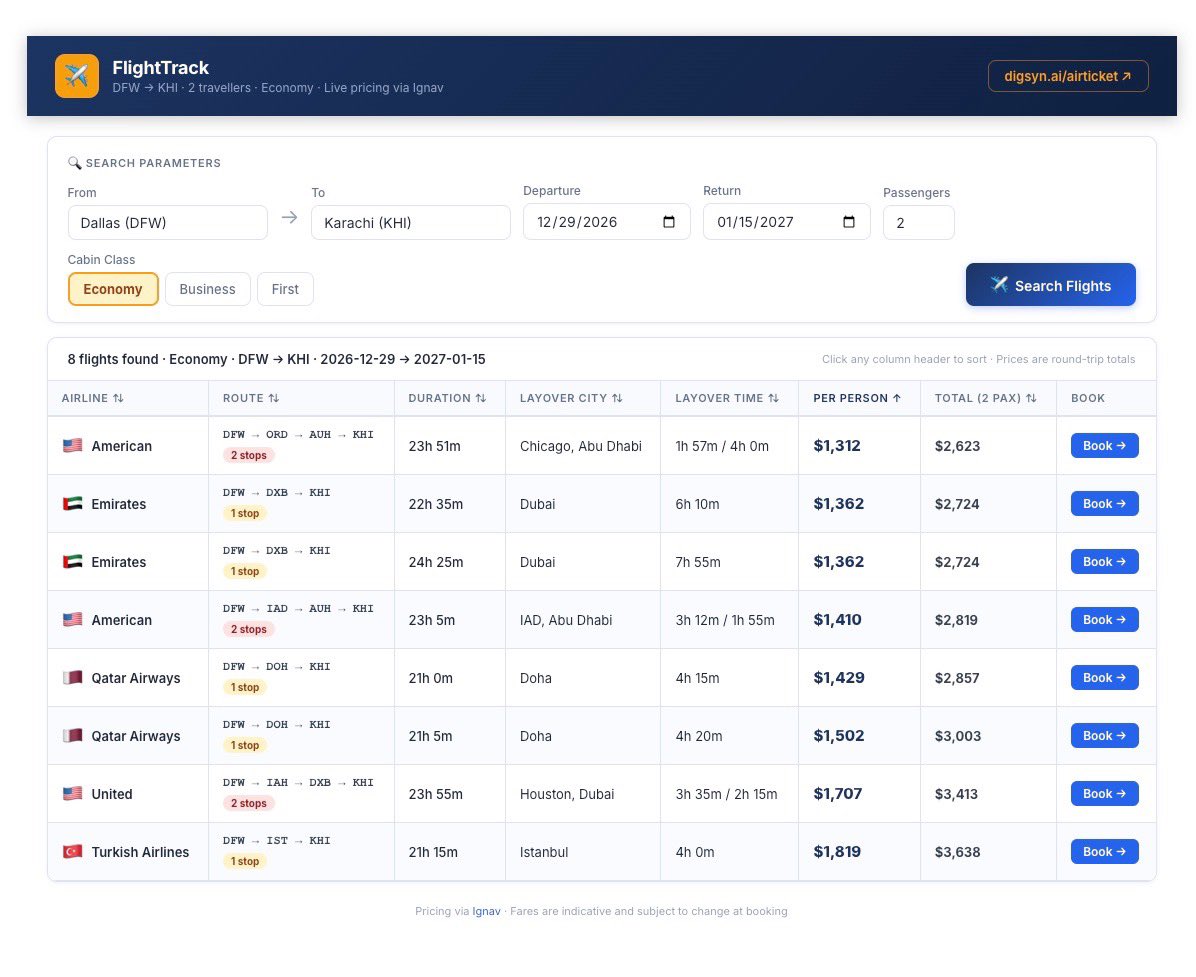Click the Return date field 01/15/2027
The height and width of the screenshot is (977, 1196).
point(786,222)
